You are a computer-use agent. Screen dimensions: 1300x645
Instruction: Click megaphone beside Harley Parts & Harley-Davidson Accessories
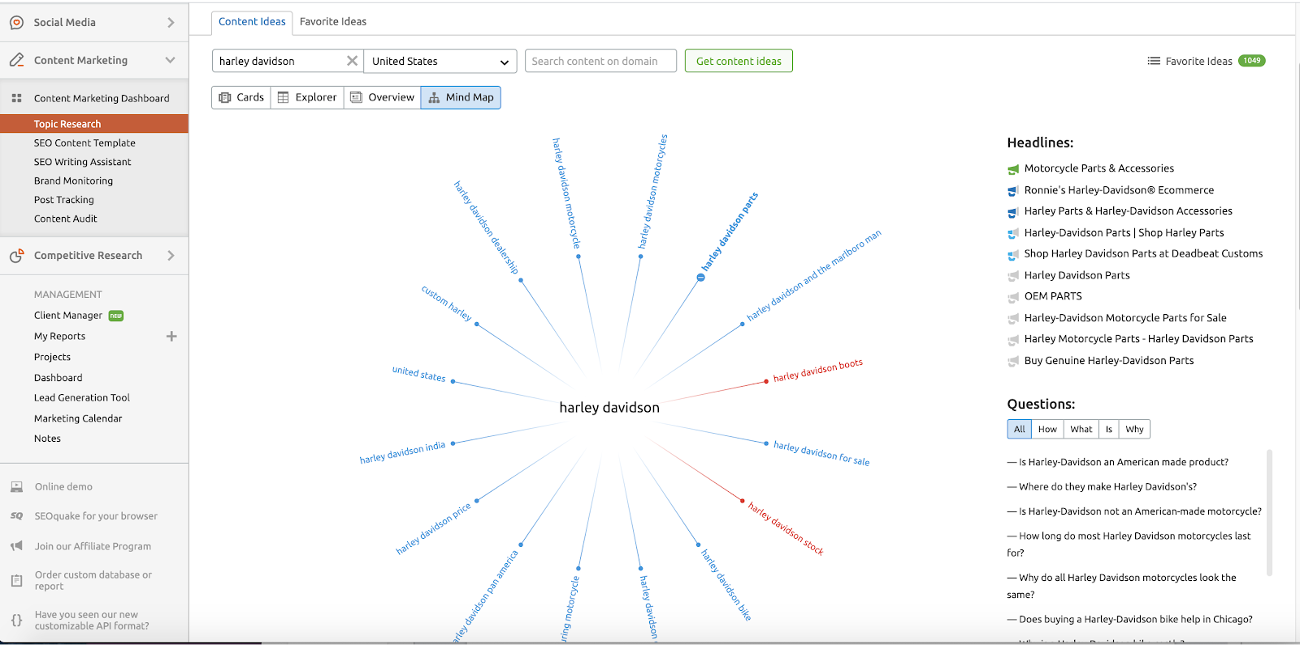tap(1013, 212)
